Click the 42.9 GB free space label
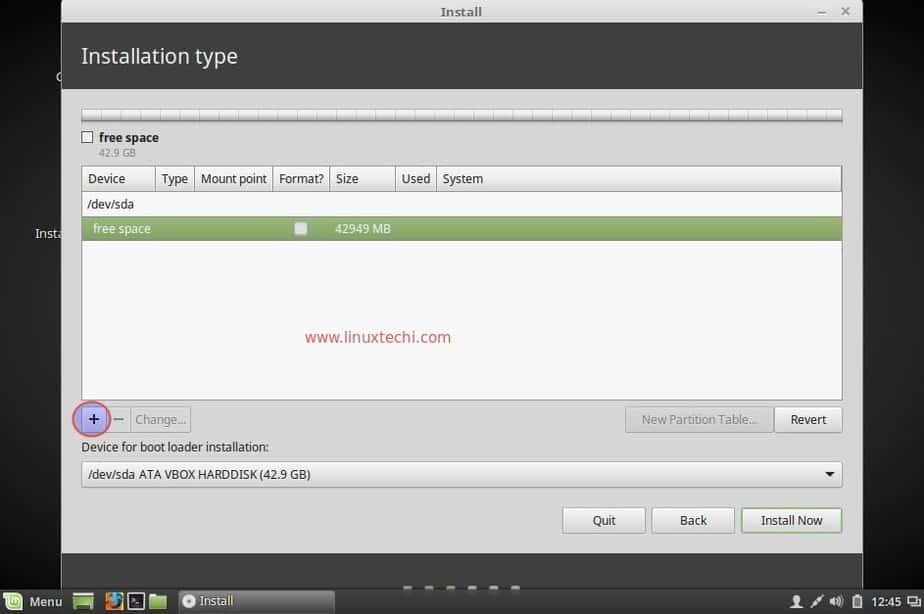Screen dimensions: 924x614 117,153
